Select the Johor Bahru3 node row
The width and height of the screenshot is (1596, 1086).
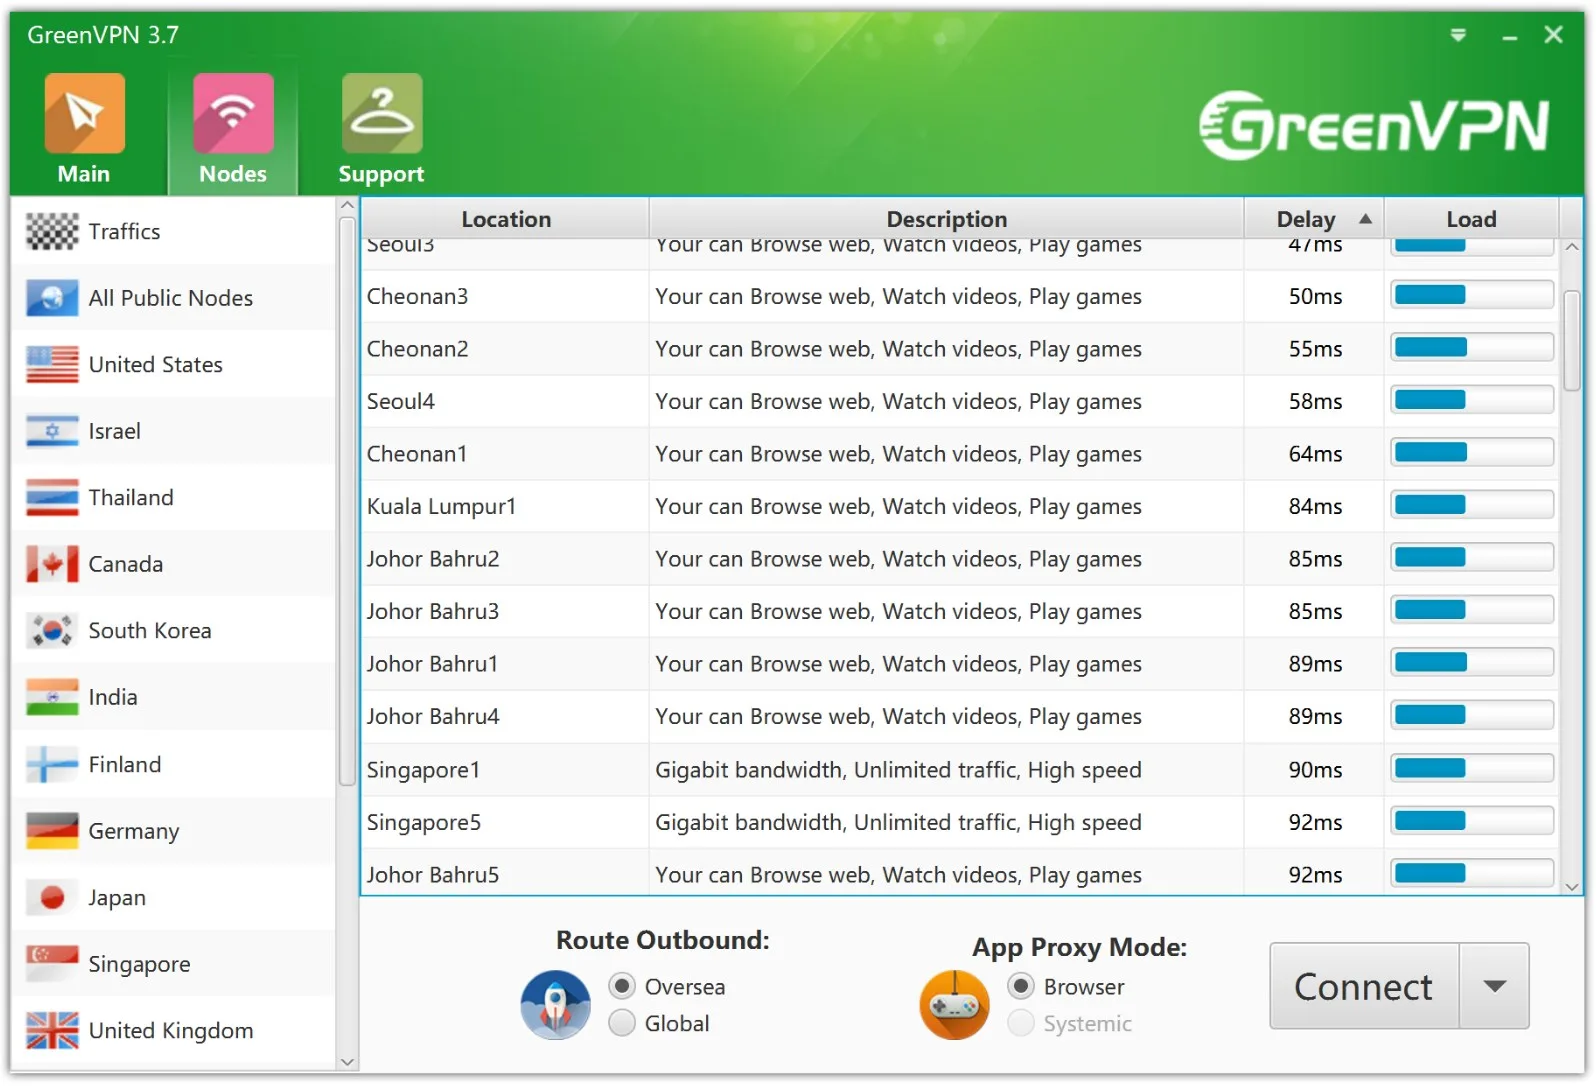click(960, 611)
